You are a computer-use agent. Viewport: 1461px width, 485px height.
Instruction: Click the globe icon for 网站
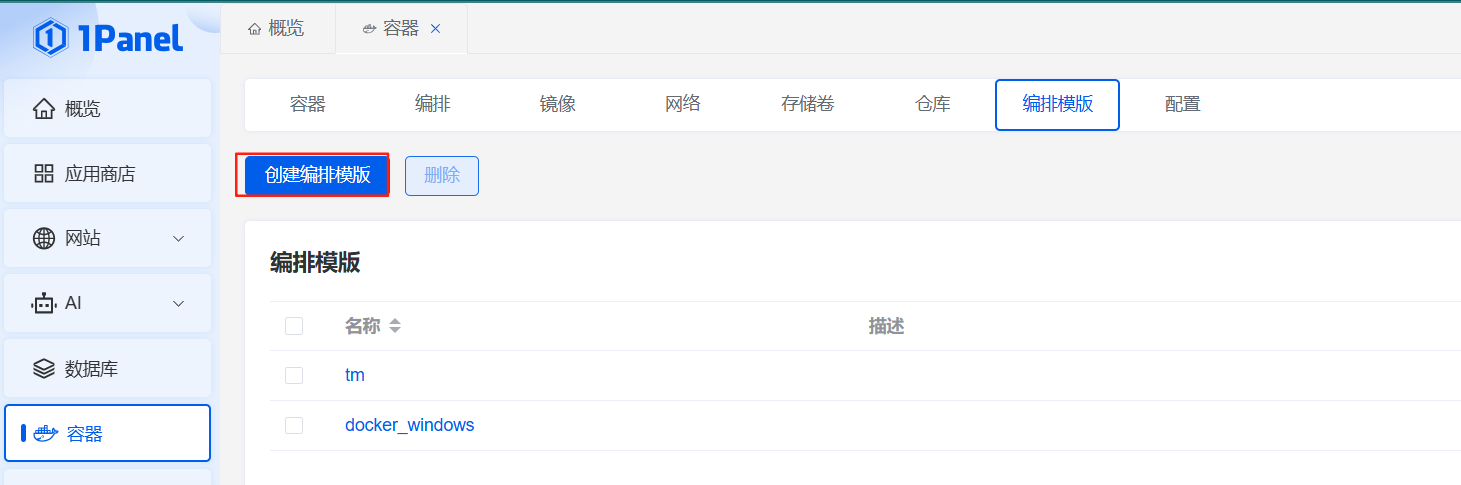(x=44, y=238)
